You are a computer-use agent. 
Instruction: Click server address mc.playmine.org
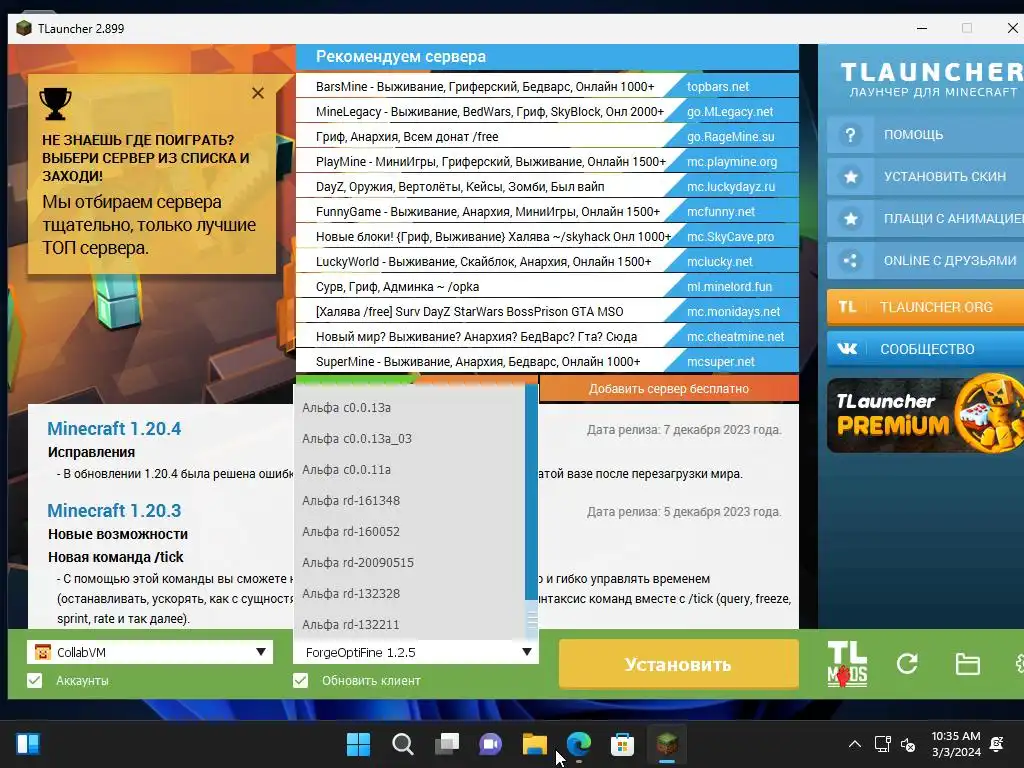coord(731,161)
